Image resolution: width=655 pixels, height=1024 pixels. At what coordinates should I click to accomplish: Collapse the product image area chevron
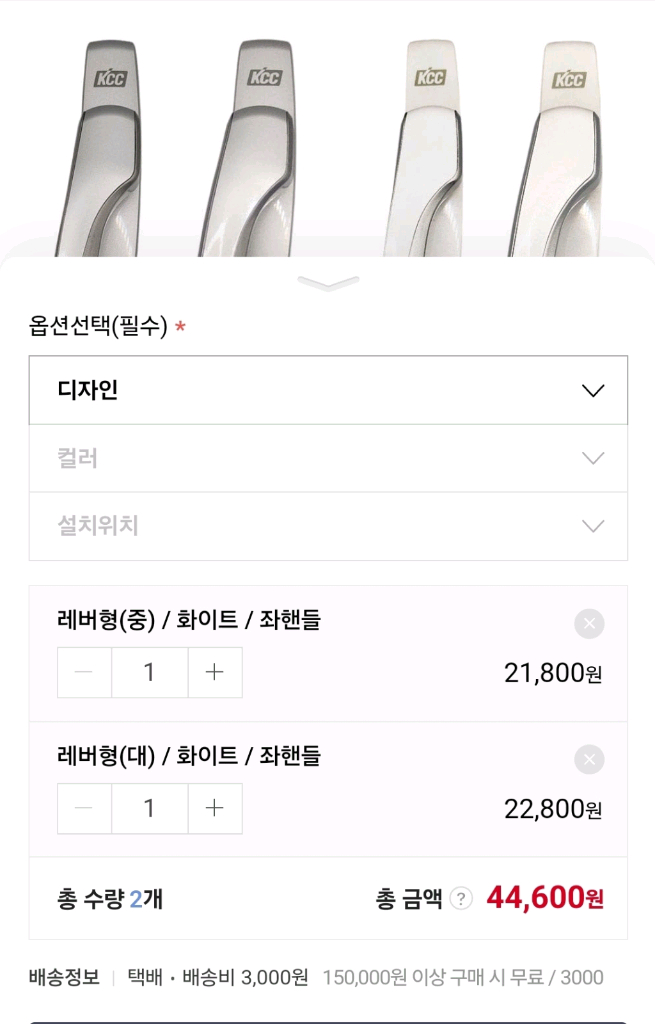pyautogui.click(x=327, y=283)
